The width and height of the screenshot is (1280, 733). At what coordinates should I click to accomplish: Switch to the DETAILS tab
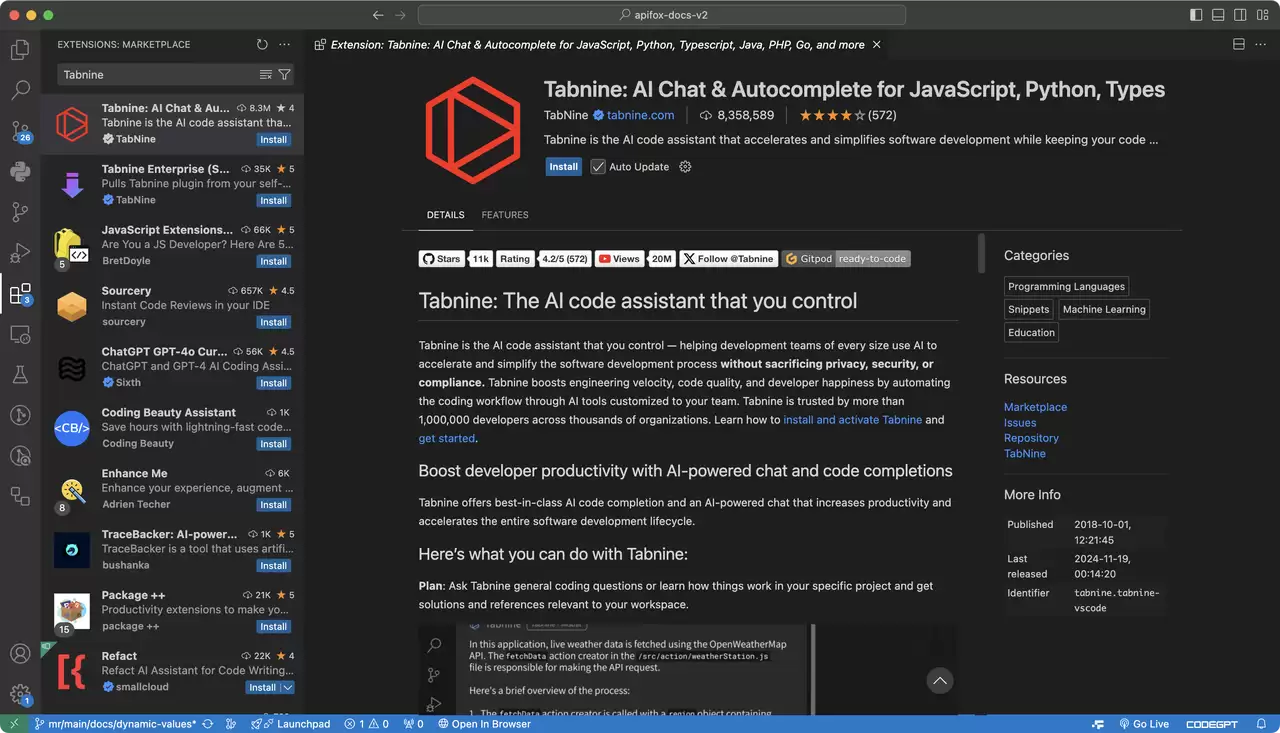(445, 215)
